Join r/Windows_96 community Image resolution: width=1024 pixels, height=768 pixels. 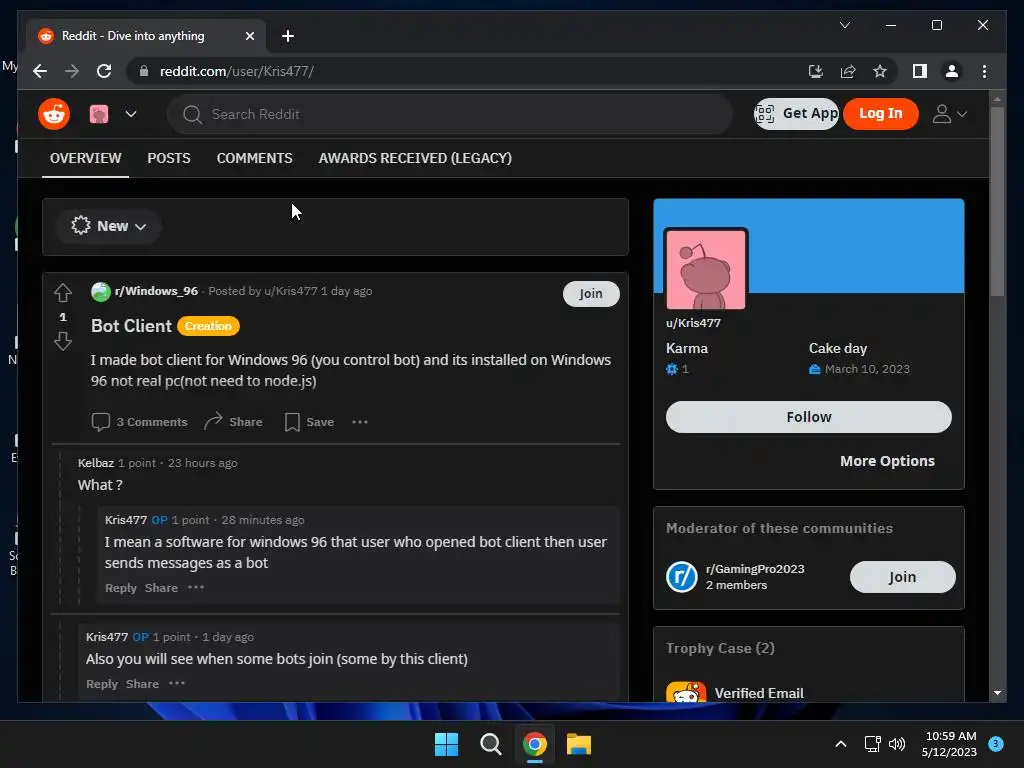point(590,294)
